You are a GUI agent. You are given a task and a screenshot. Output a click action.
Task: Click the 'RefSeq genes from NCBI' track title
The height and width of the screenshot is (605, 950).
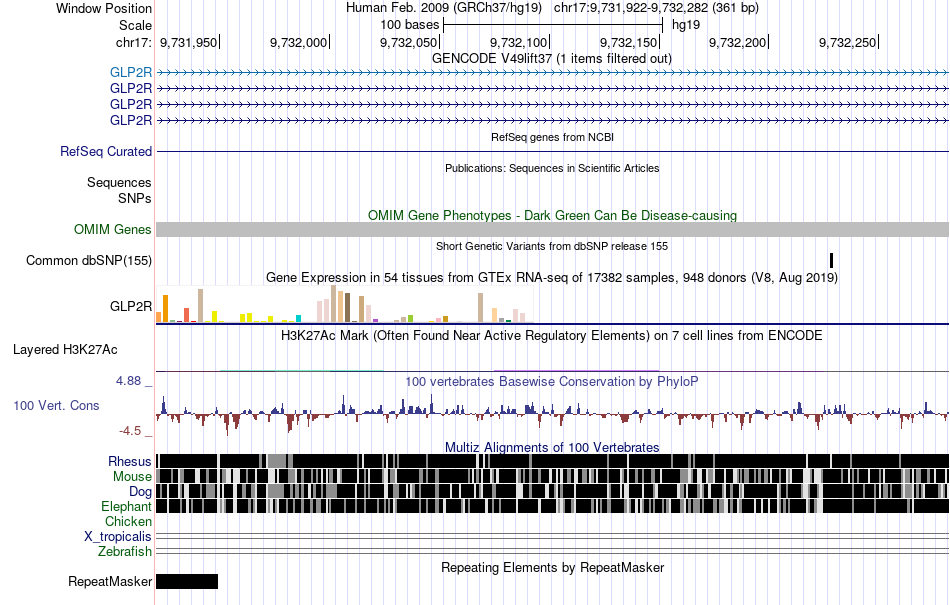pos(553,137)
